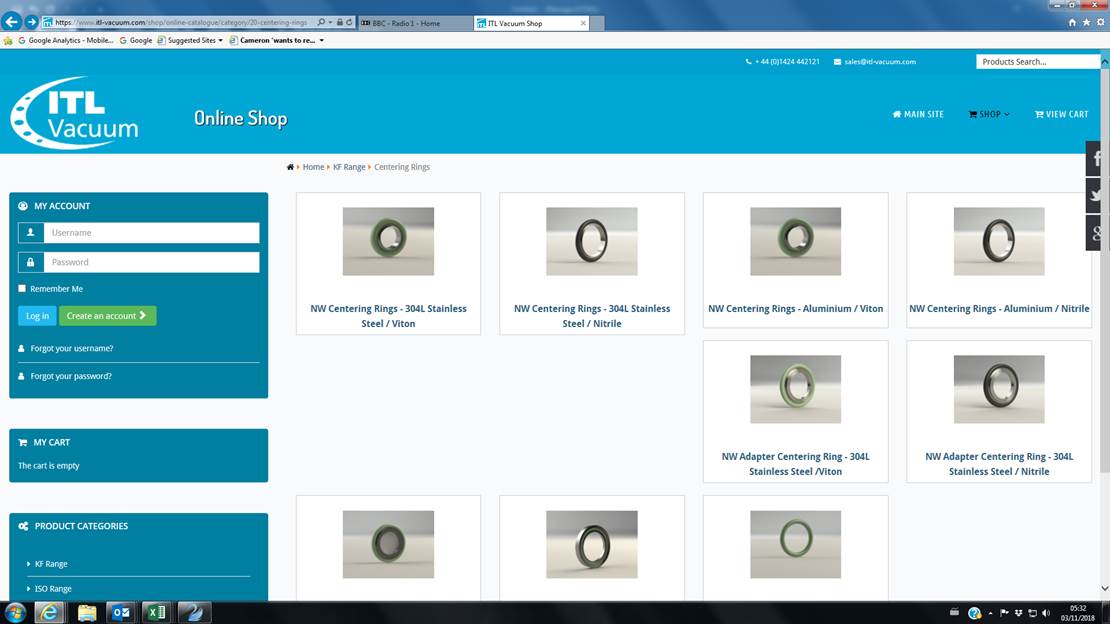This screenshot has height=624, width=1110.
Task: Click Windows Start button
Action: pyautogui.click(x=15, y=613)
